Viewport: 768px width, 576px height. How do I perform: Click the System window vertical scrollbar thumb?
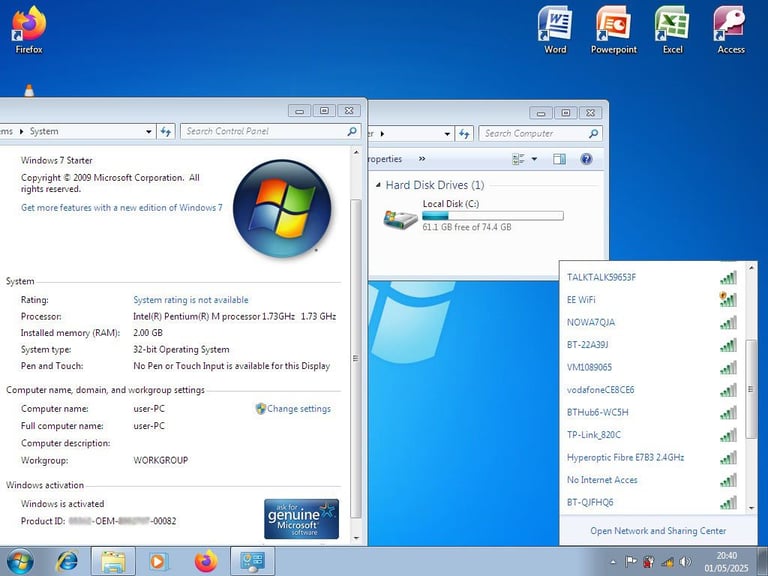click(x=356, y=359)
